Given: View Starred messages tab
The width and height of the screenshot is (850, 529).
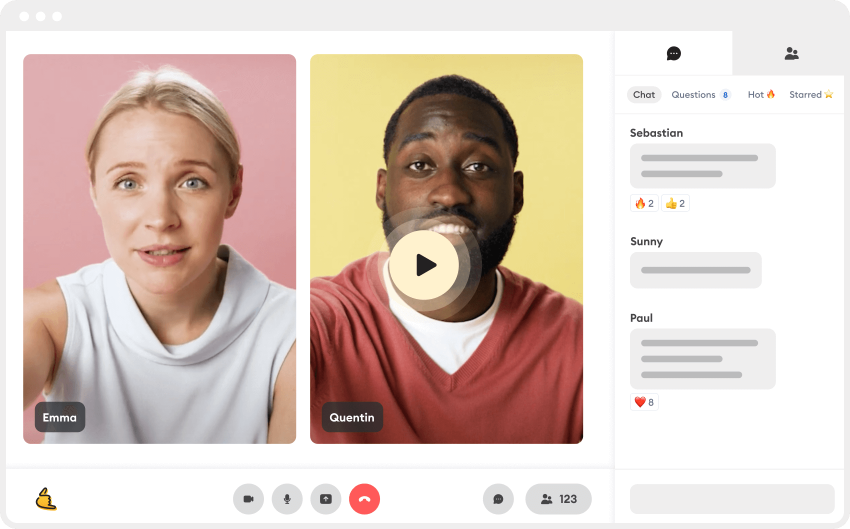Looking at the screenshot, I should click(811, 94).
